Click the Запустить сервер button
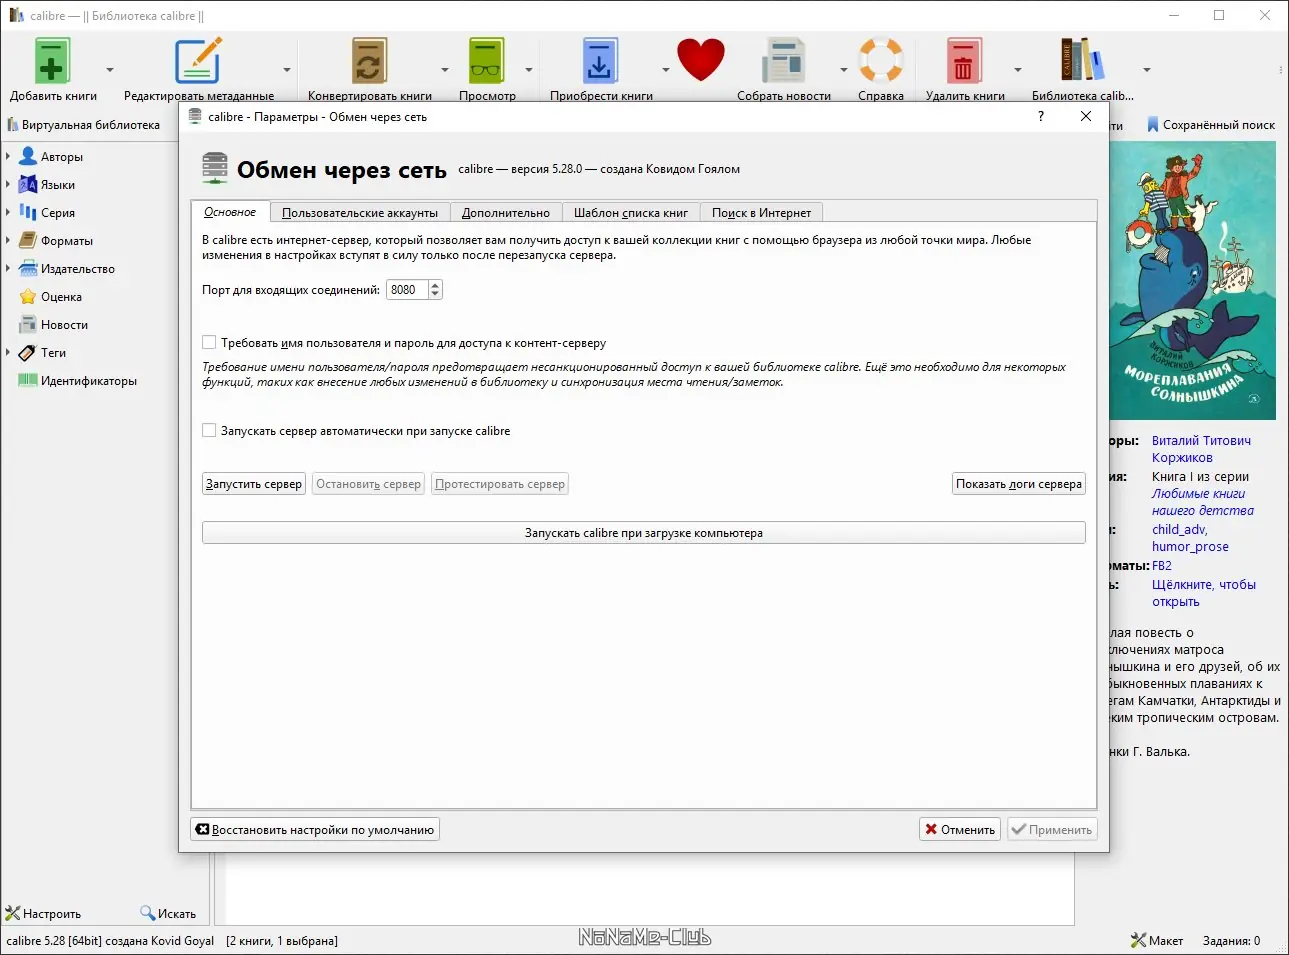Viewport: 1289px width, 955px height. pyautogui.click(x=254, y=484)
